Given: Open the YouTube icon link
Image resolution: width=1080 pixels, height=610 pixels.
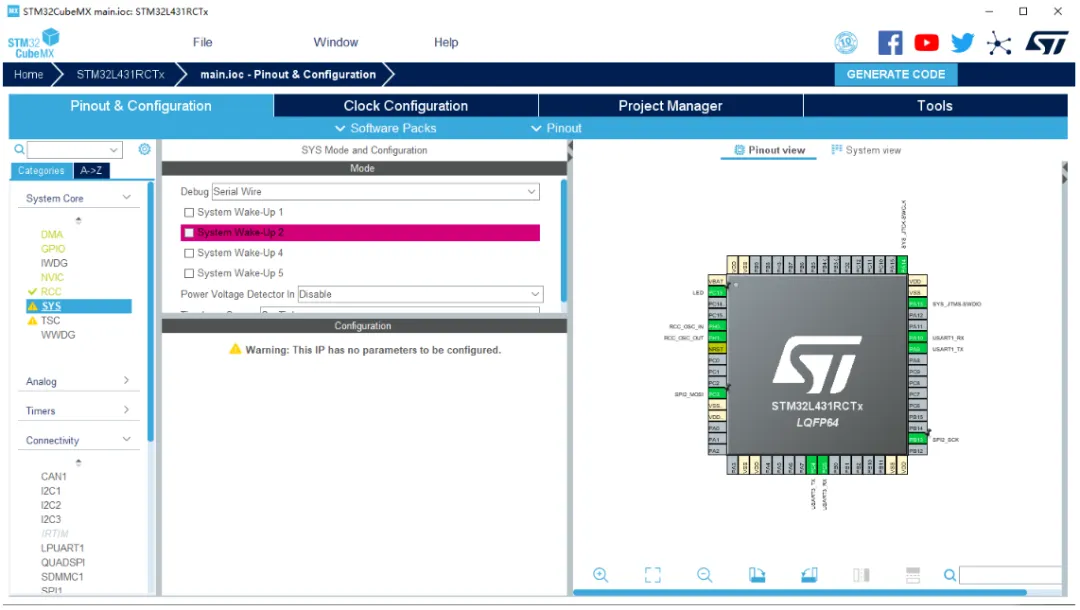Looking at the screenshot, I should 926,43.
